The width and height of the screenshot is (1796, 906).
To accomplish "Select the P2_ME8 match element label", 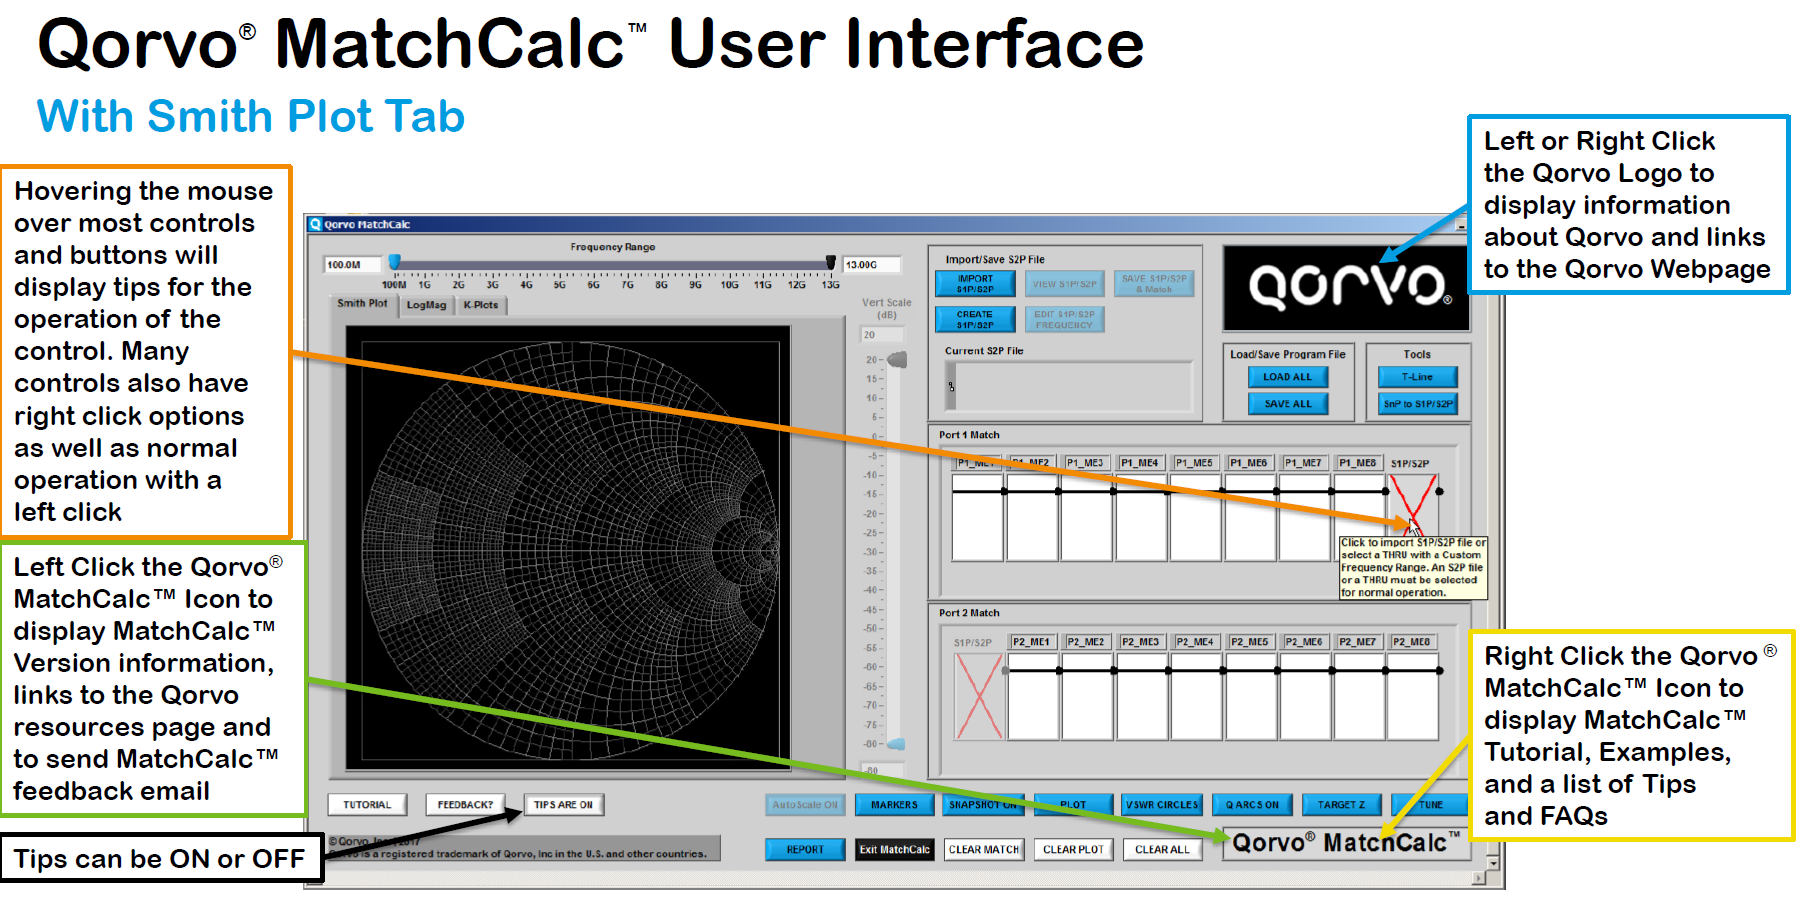I will click(x=1412, y=642).
